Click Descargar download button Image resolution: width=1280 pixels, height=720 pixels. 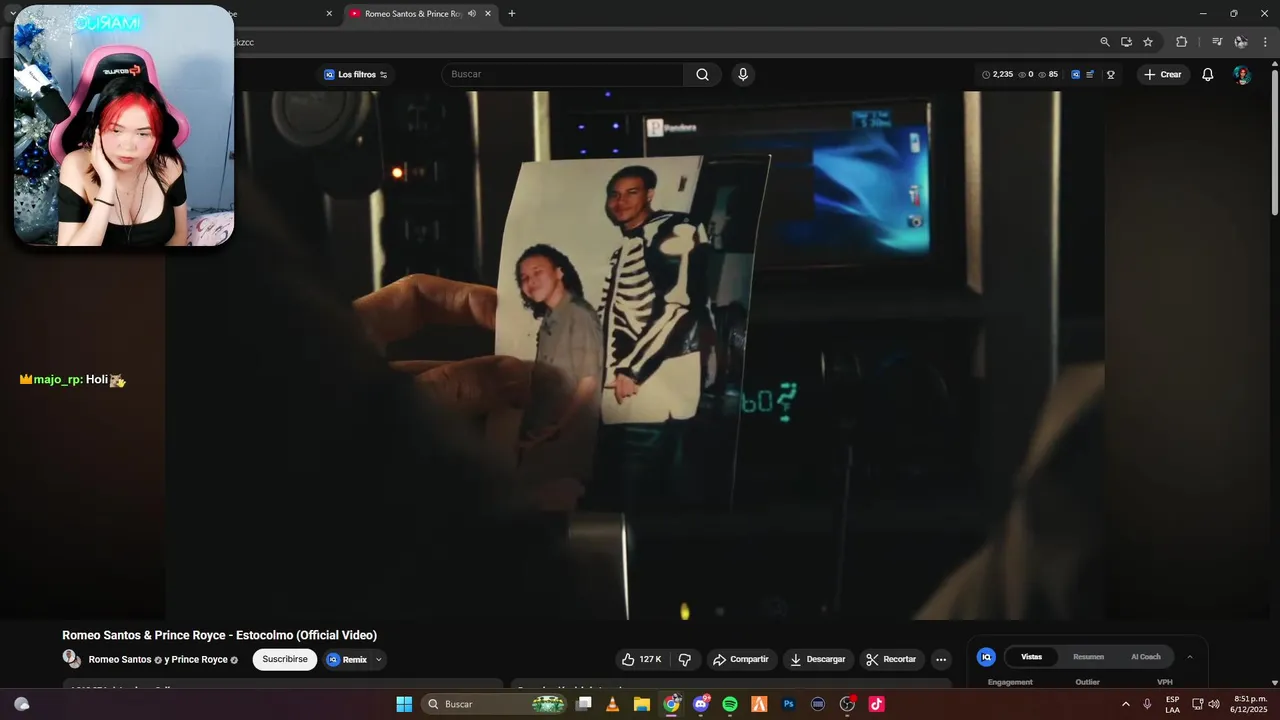817,660
